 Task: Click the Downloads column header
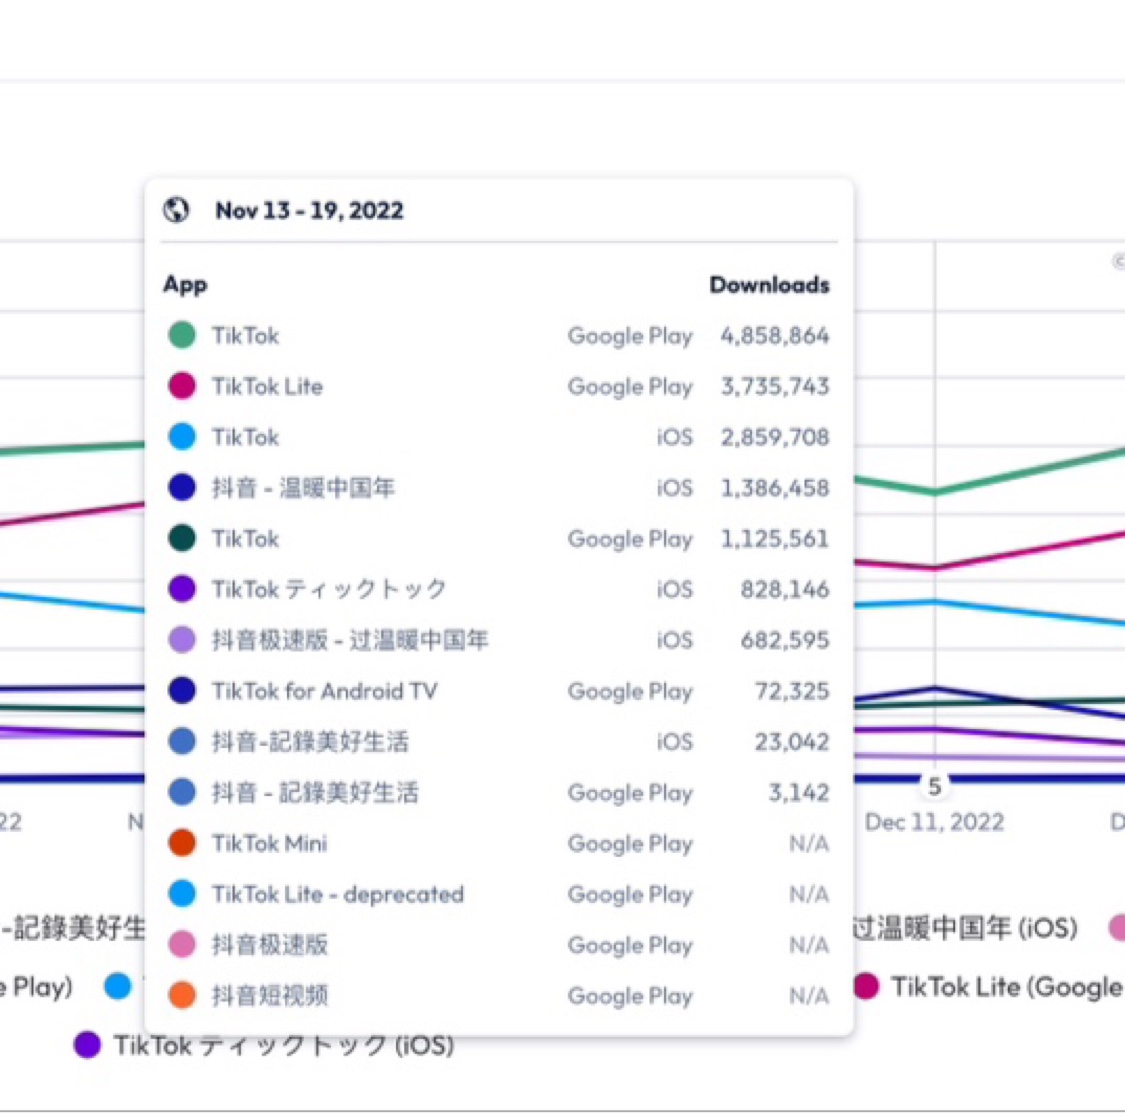[769, 285]
